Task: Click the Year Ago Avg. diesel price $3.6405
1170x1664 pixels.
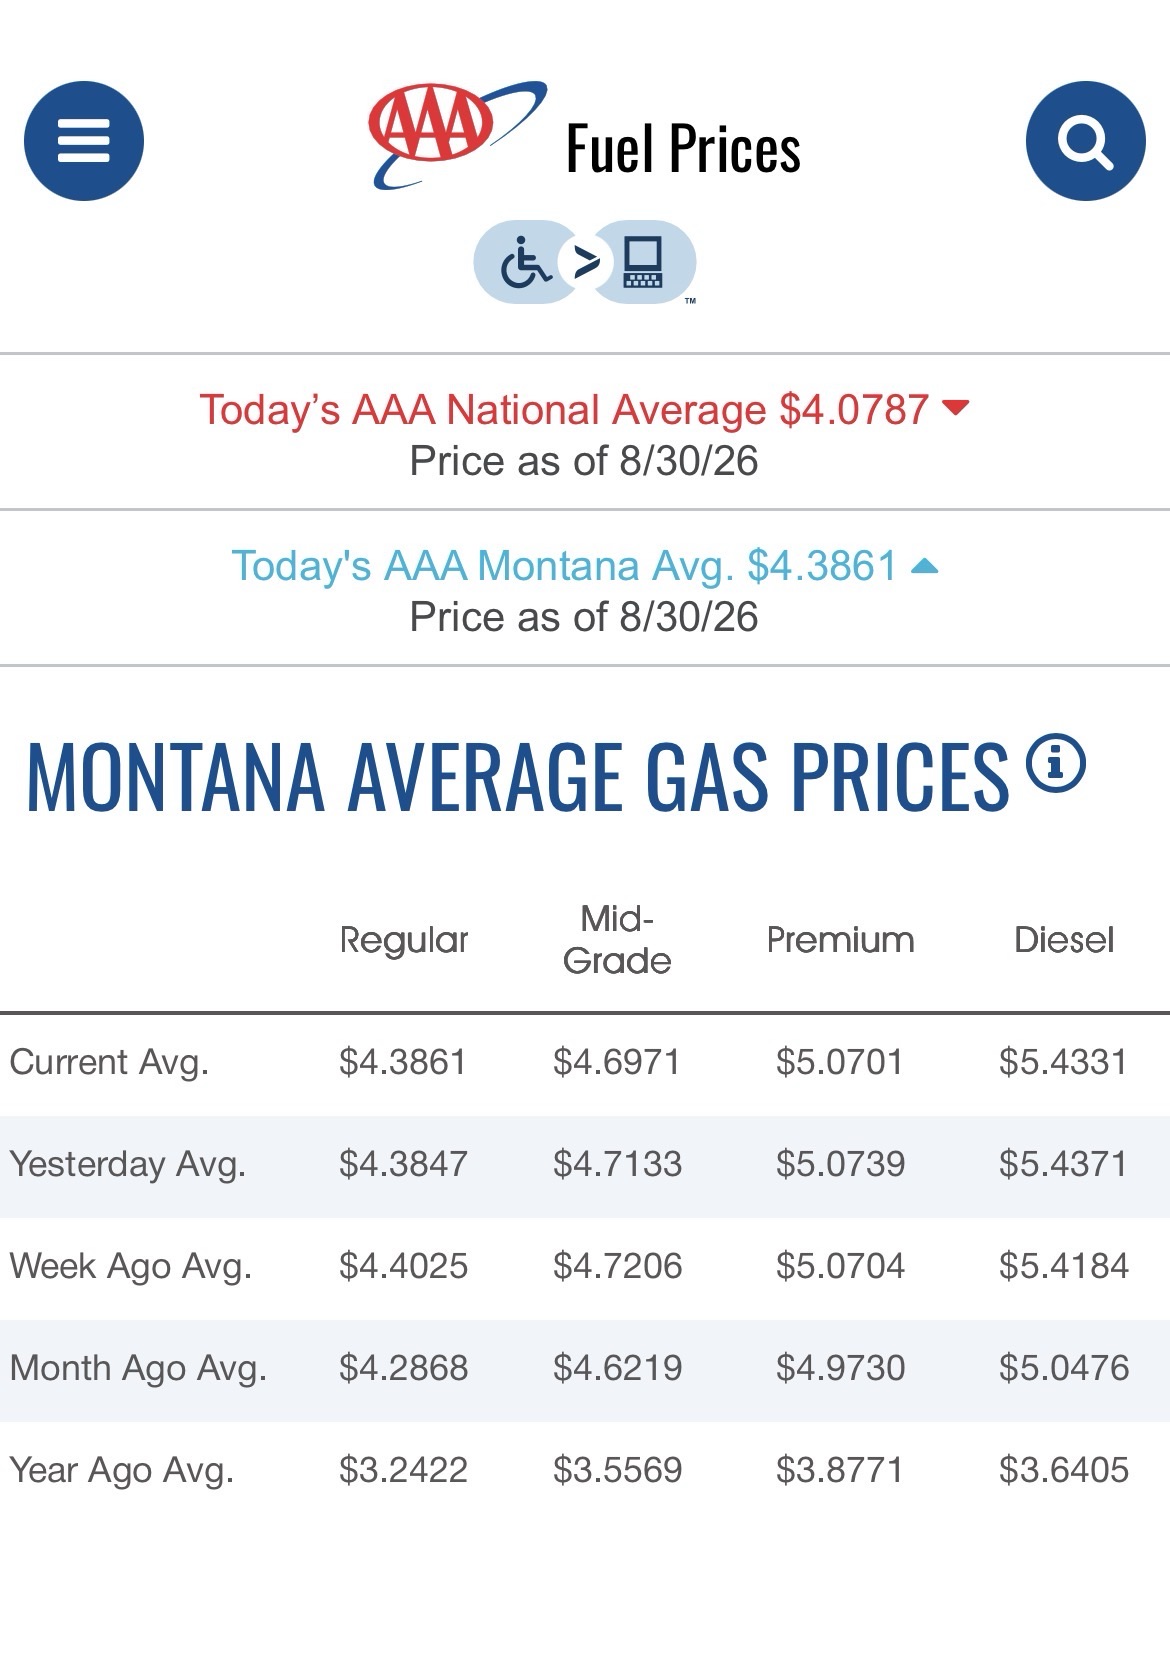Action: pos(1064,1470)
